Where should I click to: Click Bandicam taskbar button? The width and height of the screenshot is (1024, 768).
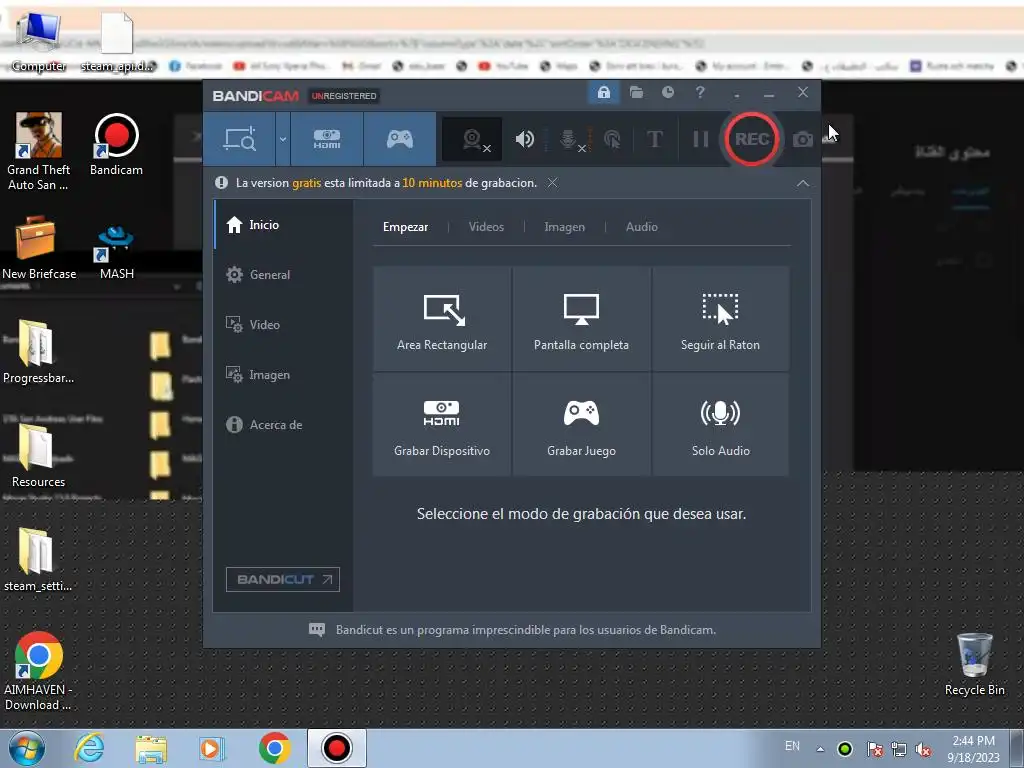point(336,748)
